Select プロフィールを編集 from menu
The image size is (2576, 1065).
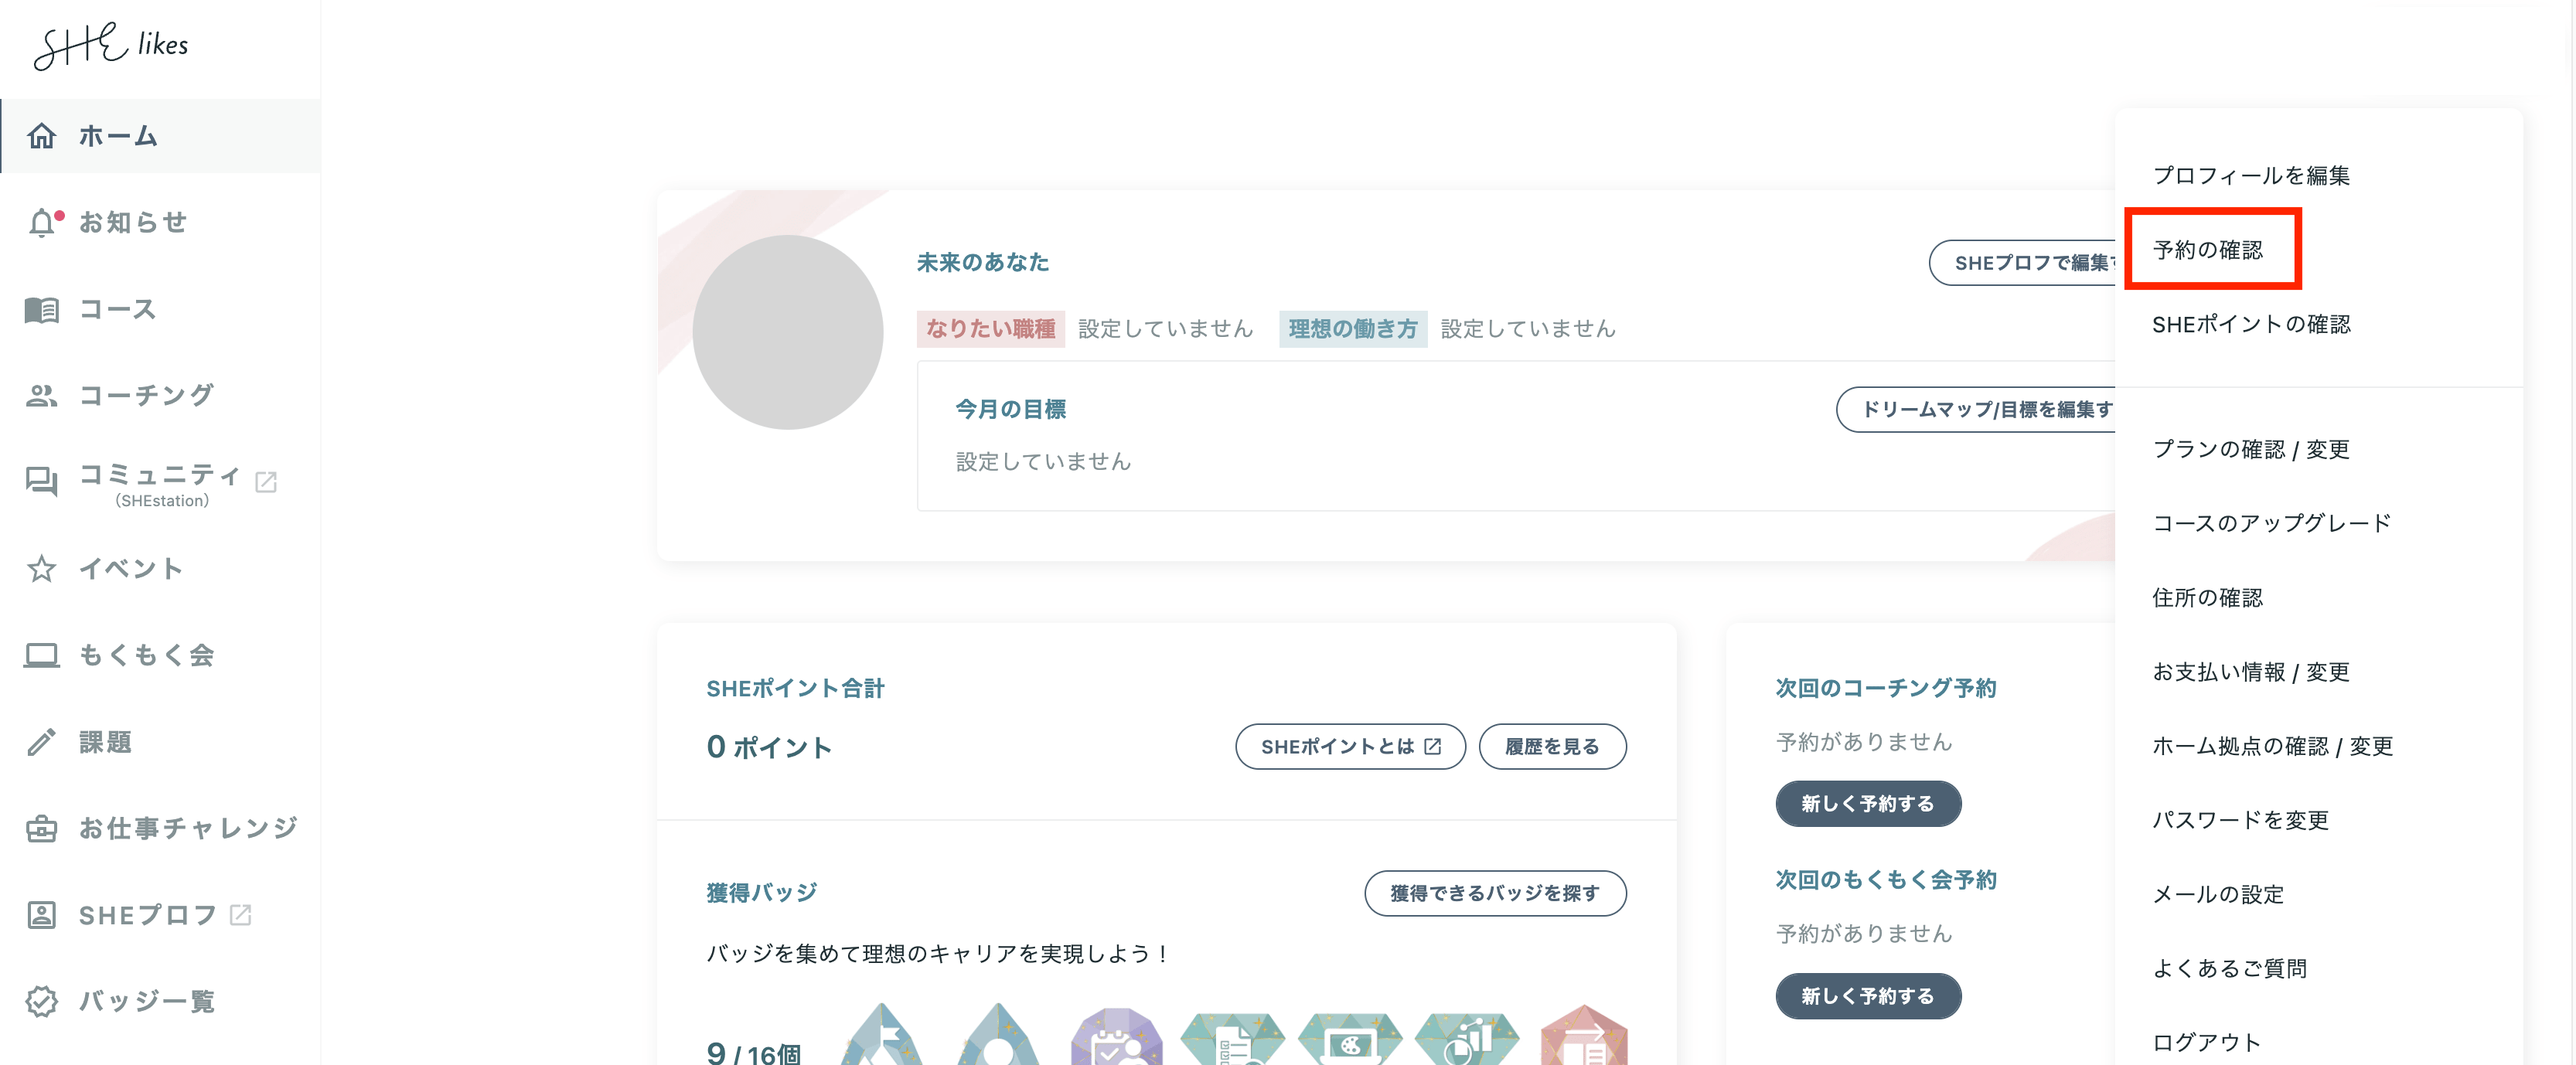coord(2250,176)
